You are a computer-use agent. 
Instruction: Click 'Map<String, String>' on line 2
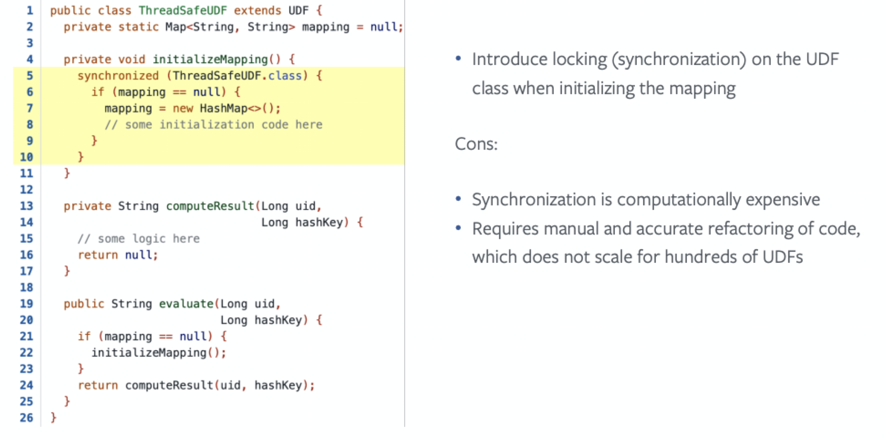click(x=230, y=27)
